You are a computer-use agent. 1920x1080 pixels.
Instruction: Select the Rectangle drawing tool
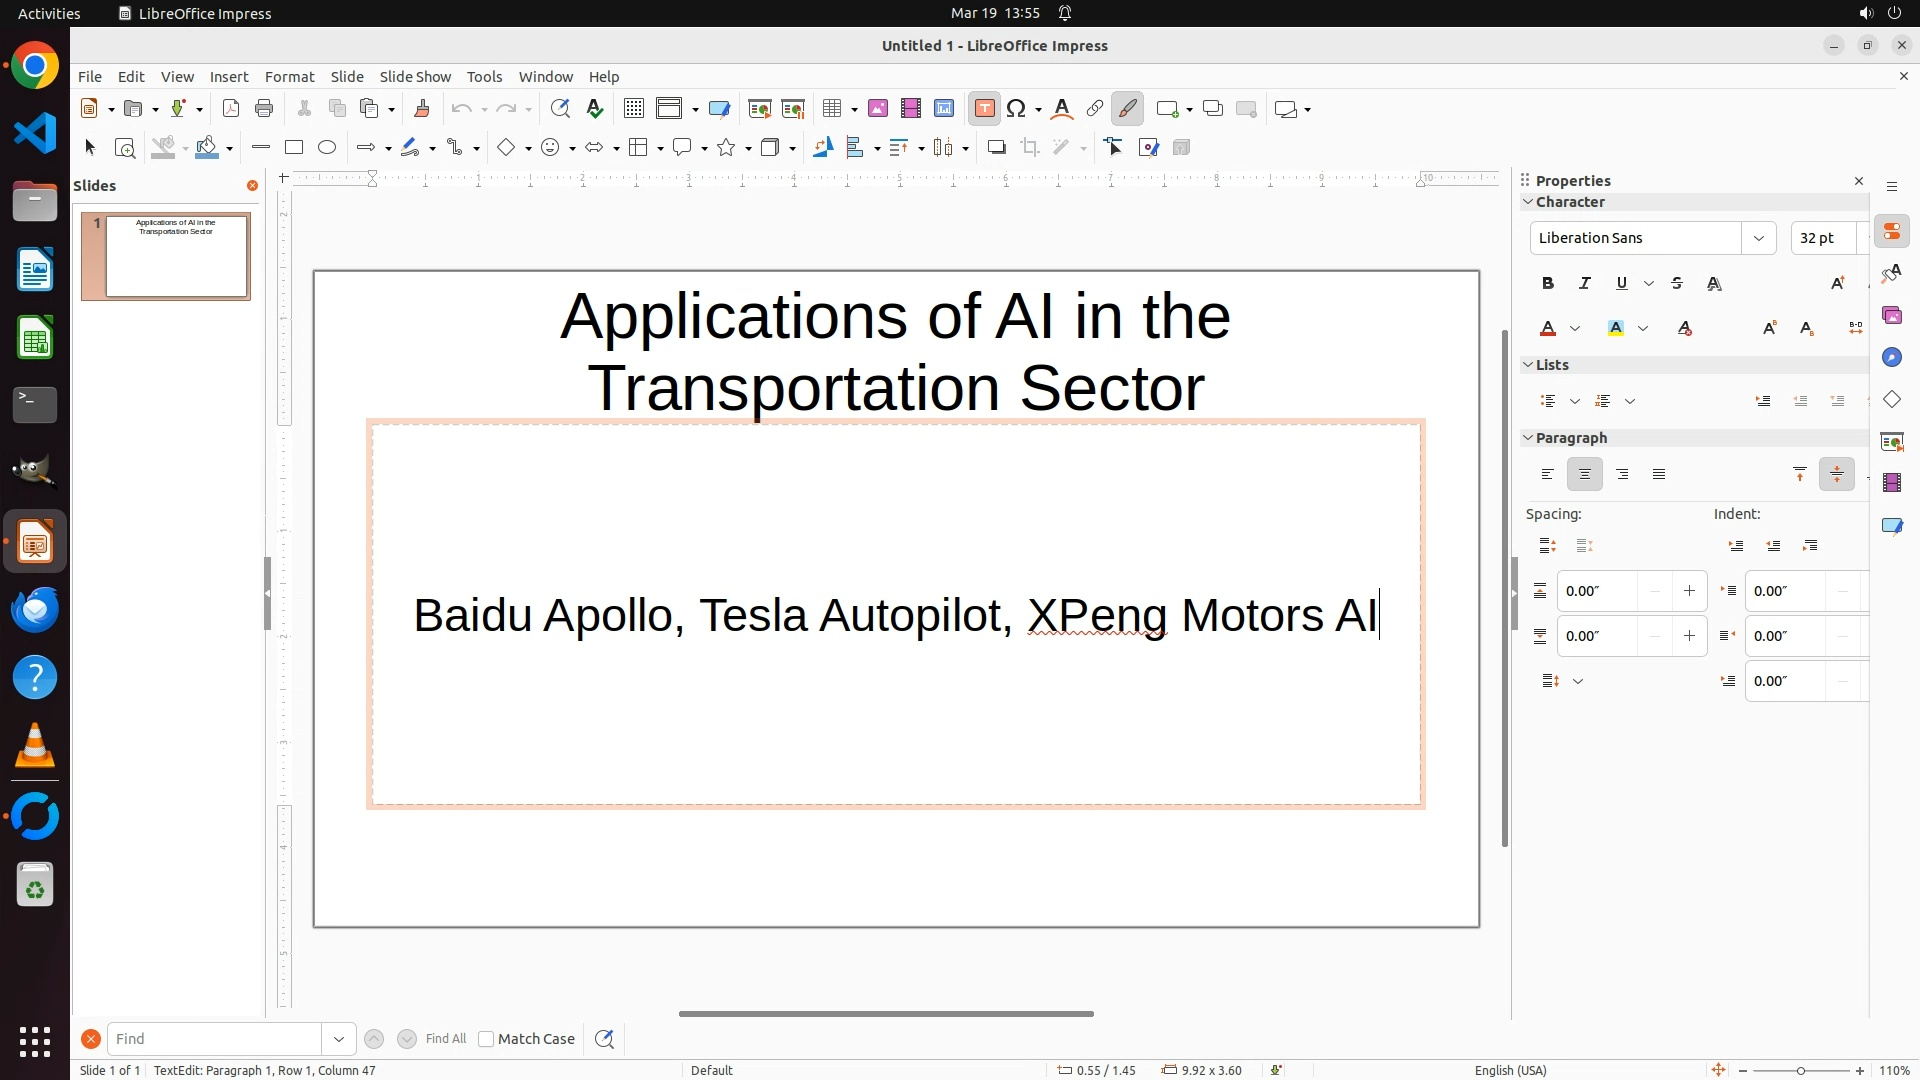(294, 148)
